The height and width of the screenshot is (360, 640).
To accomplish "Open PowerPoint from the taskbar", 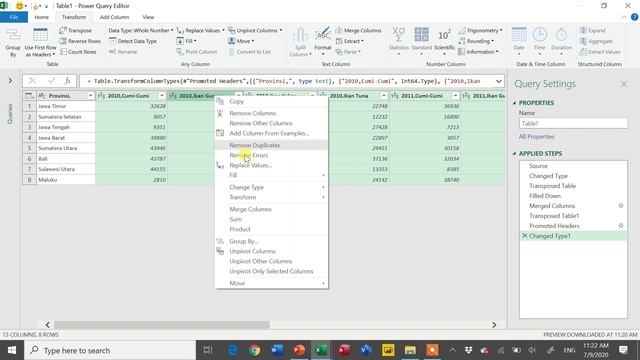I will (299, 350).
